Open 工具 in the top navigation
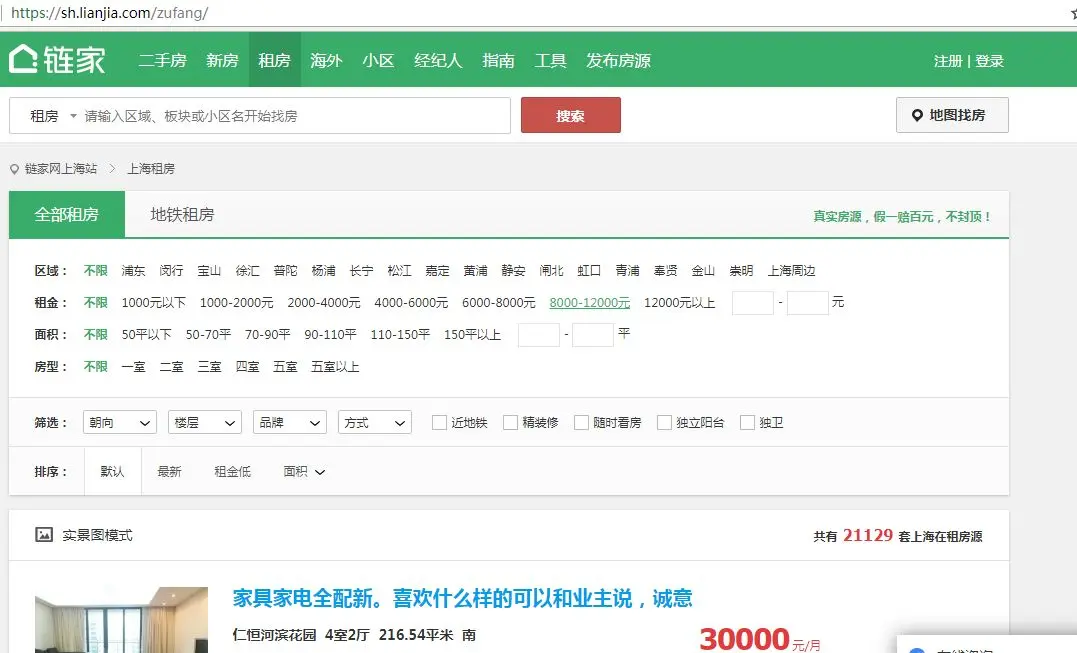 551,60
